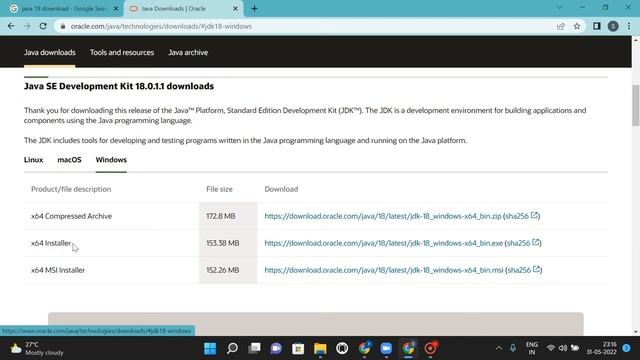Switch to the macOS tab
640x360 pixels.
pos(69,160)
